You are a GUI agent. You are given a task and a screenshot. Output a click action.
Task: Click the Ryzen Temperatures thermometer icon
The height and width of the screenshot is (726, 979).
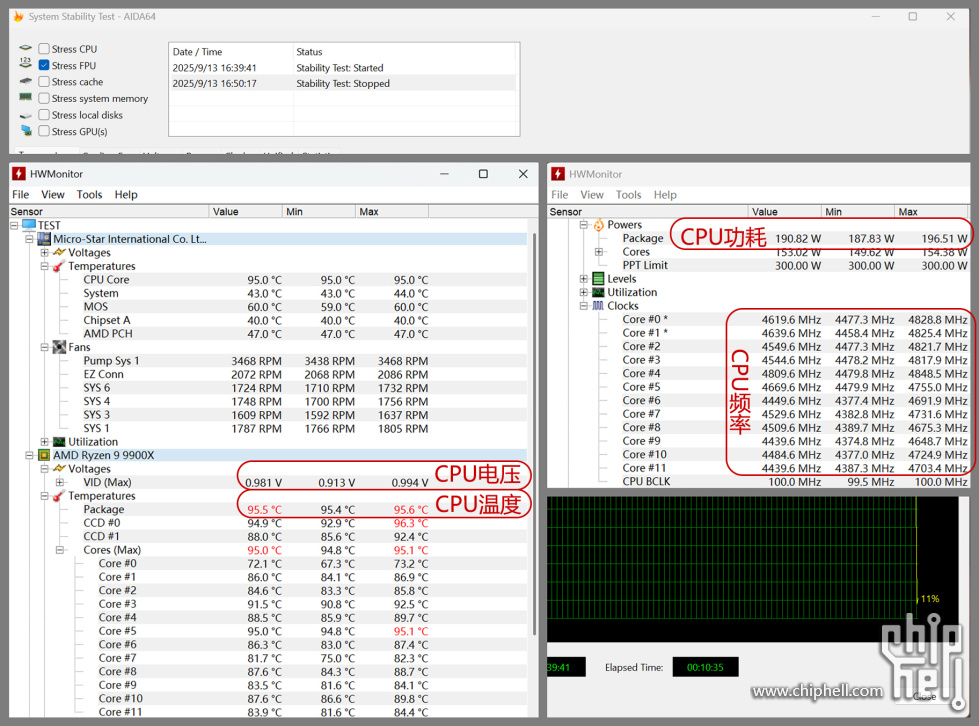(x=59, y=496)
